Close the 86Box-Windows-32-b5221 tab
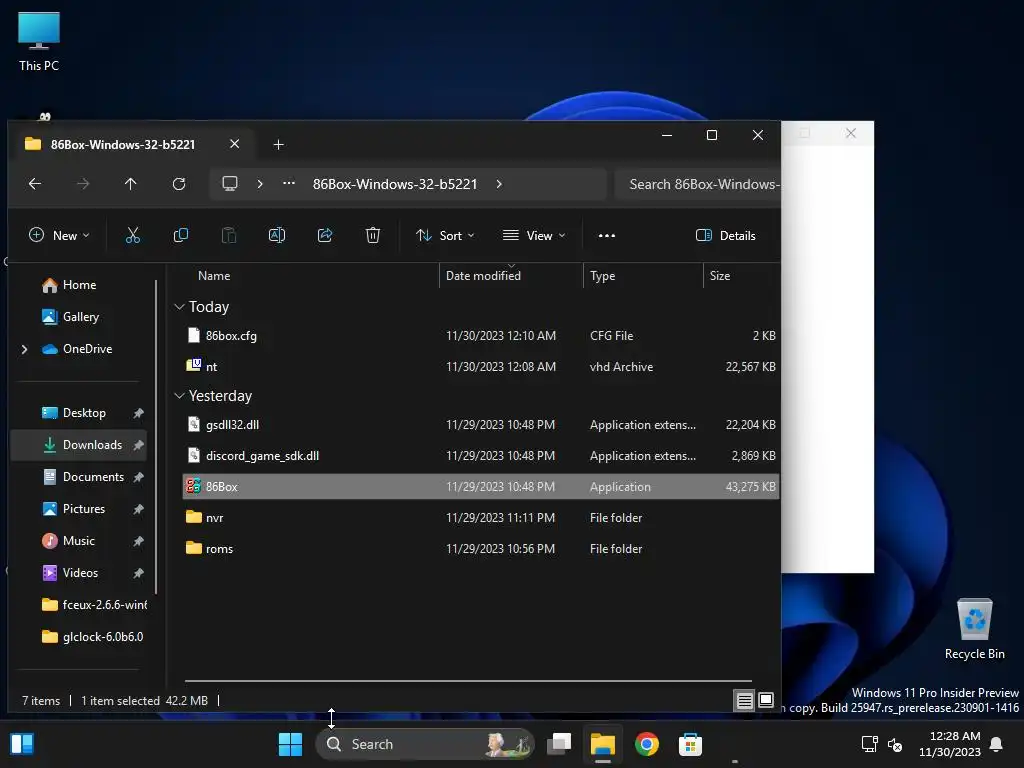The image size is (1024, 768). click(234, 144)
